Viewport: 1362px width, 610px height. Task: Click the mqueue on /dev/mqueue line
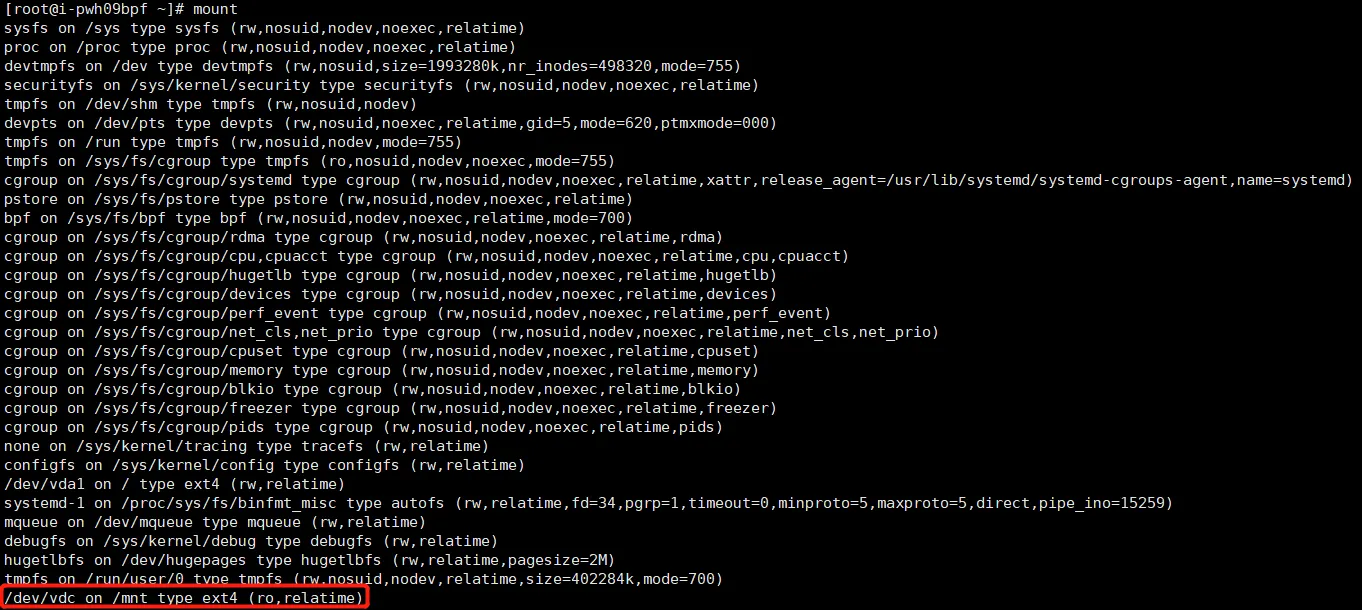coord(215,522)
